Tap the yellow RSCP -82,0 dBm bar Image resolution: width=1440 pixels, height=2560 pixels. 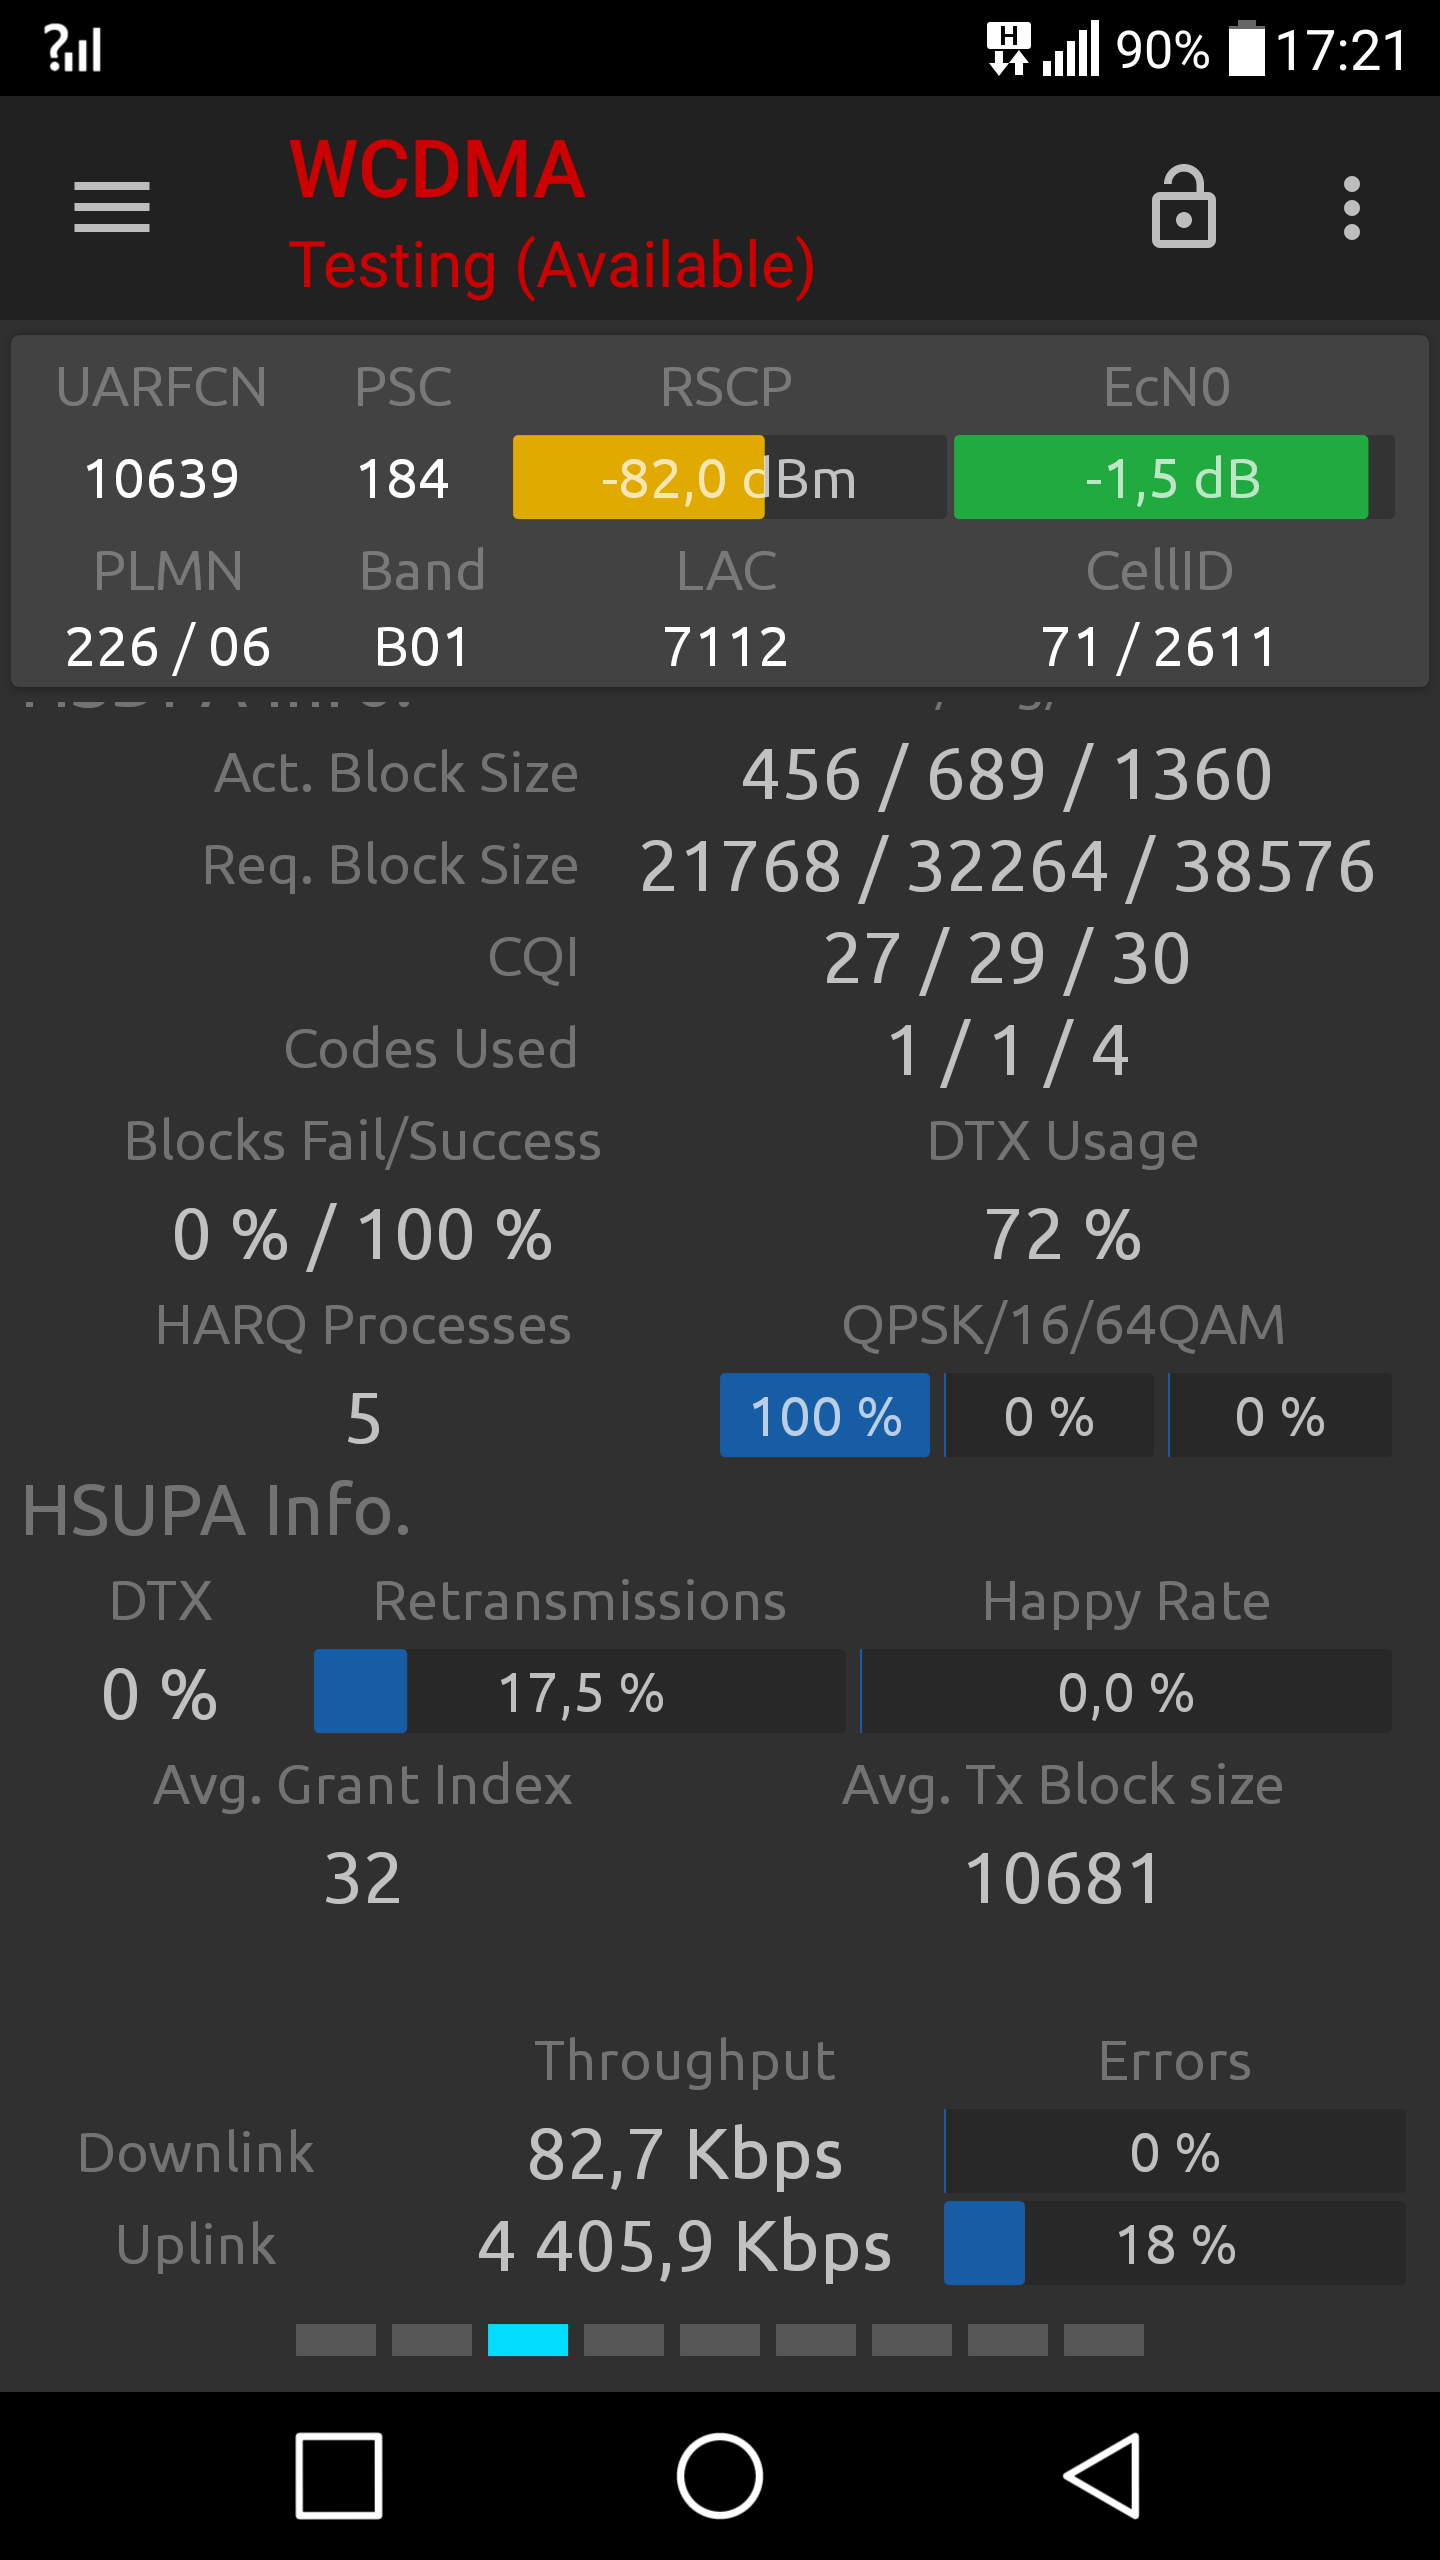pyautogui.click(x=729, y=477)
